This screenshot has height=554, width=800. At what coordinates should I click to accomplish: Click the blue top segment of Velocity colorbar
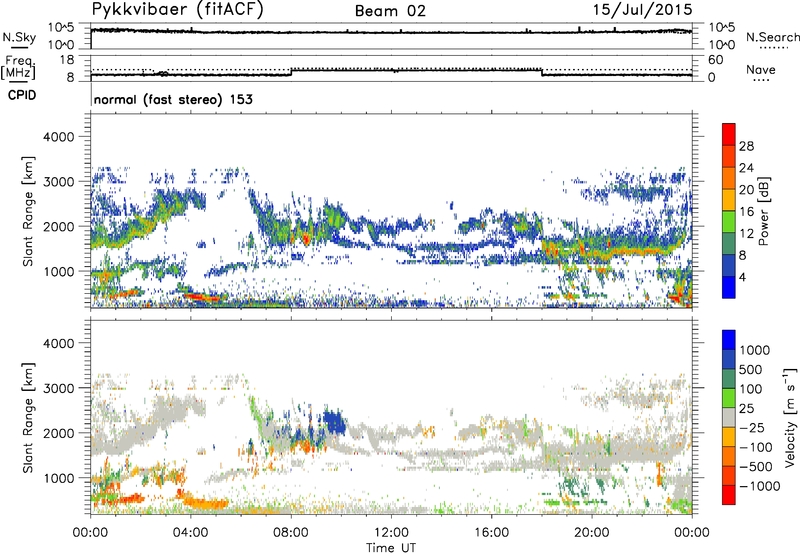(729, 340)
